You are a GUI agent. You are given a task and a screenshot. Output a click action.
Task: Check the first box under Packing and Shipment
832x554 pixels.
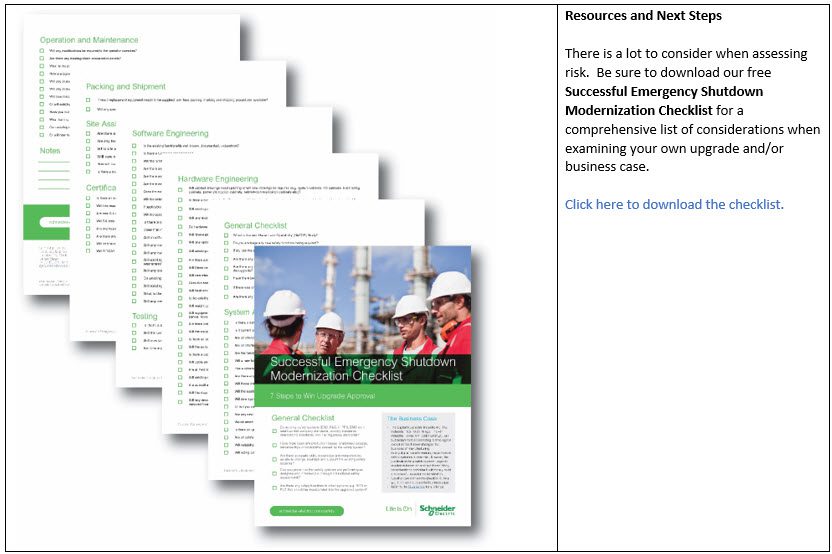[x=89, y=100]
